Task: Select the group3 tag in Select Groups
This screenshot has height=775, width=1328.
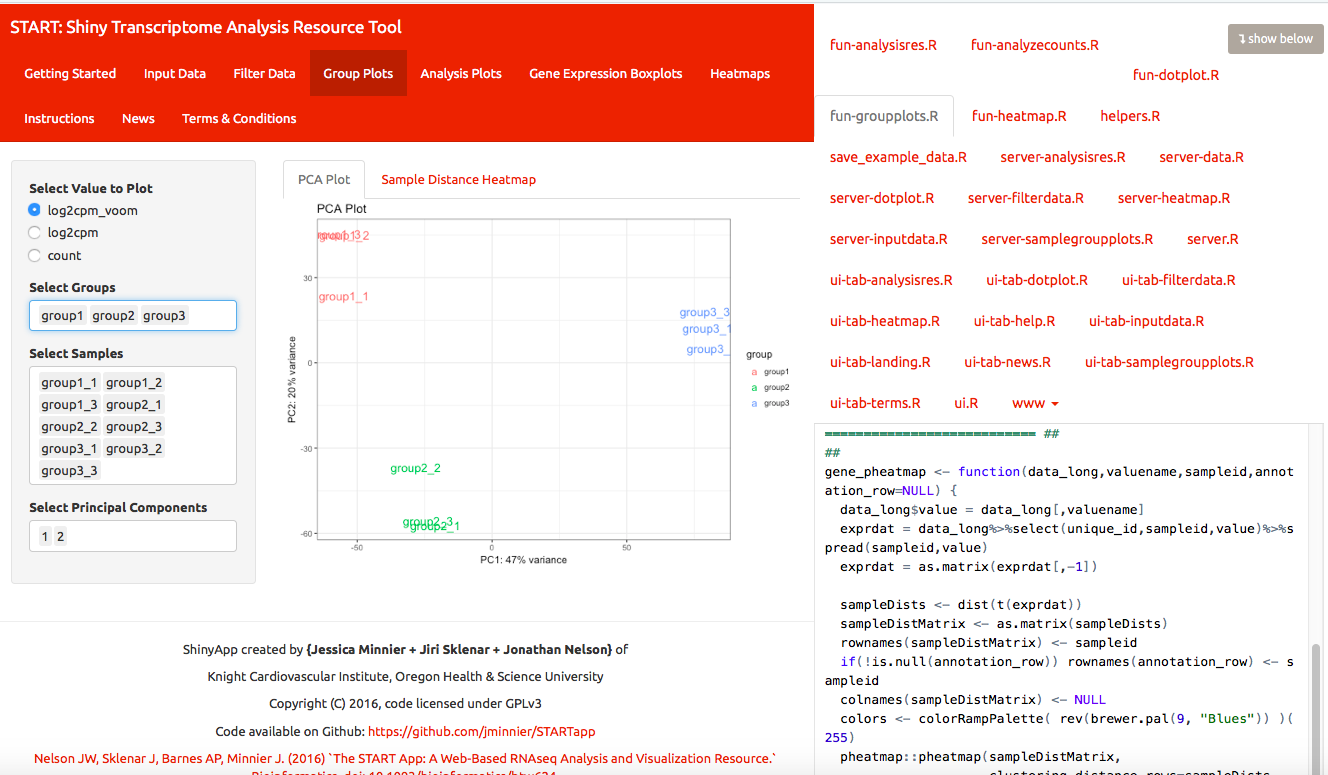Action: tap(164, 315)
